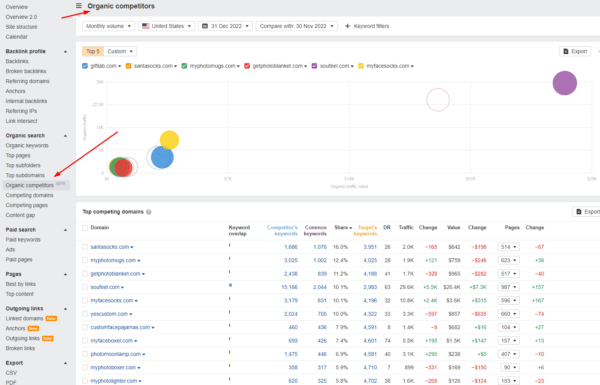Image resolution: width=600 pixels, height=385 pixels.
Task: Click the yellow myfacesocks.com bubble in chart
Action: [x=169, y=140]
